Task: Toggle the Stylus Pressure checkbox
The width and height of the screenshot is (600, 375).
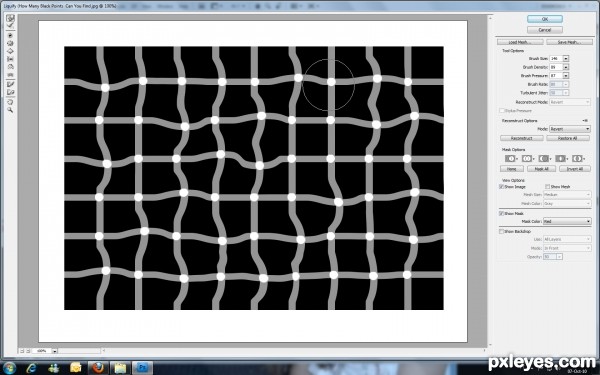Action: [x=501, y=111]
